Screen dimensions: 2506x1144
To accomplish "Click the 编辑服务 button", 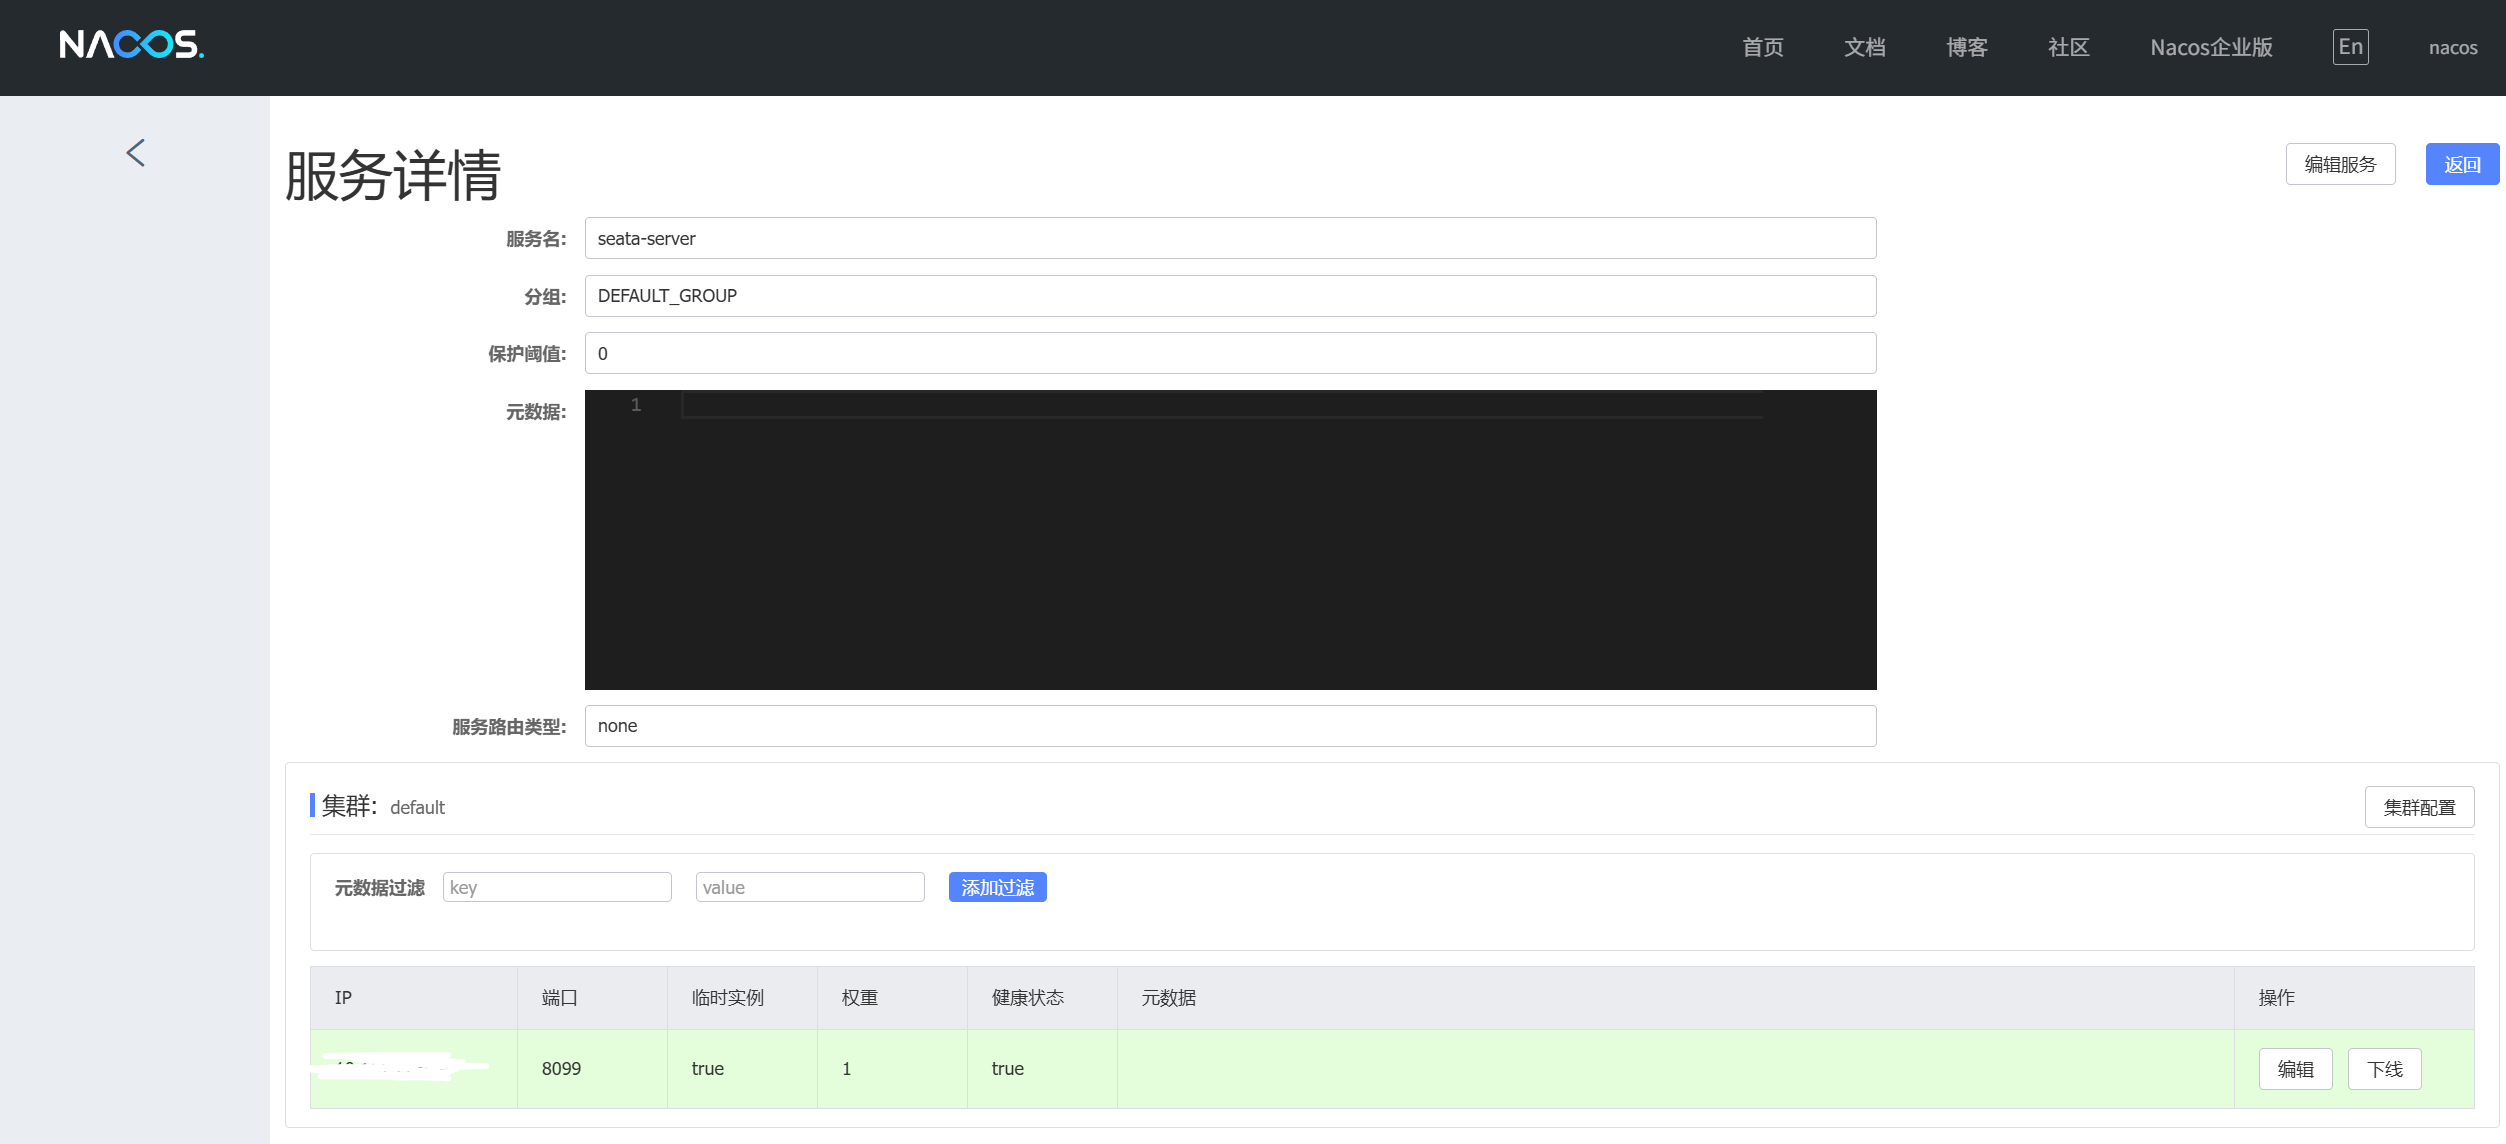I will [2340, 164].
